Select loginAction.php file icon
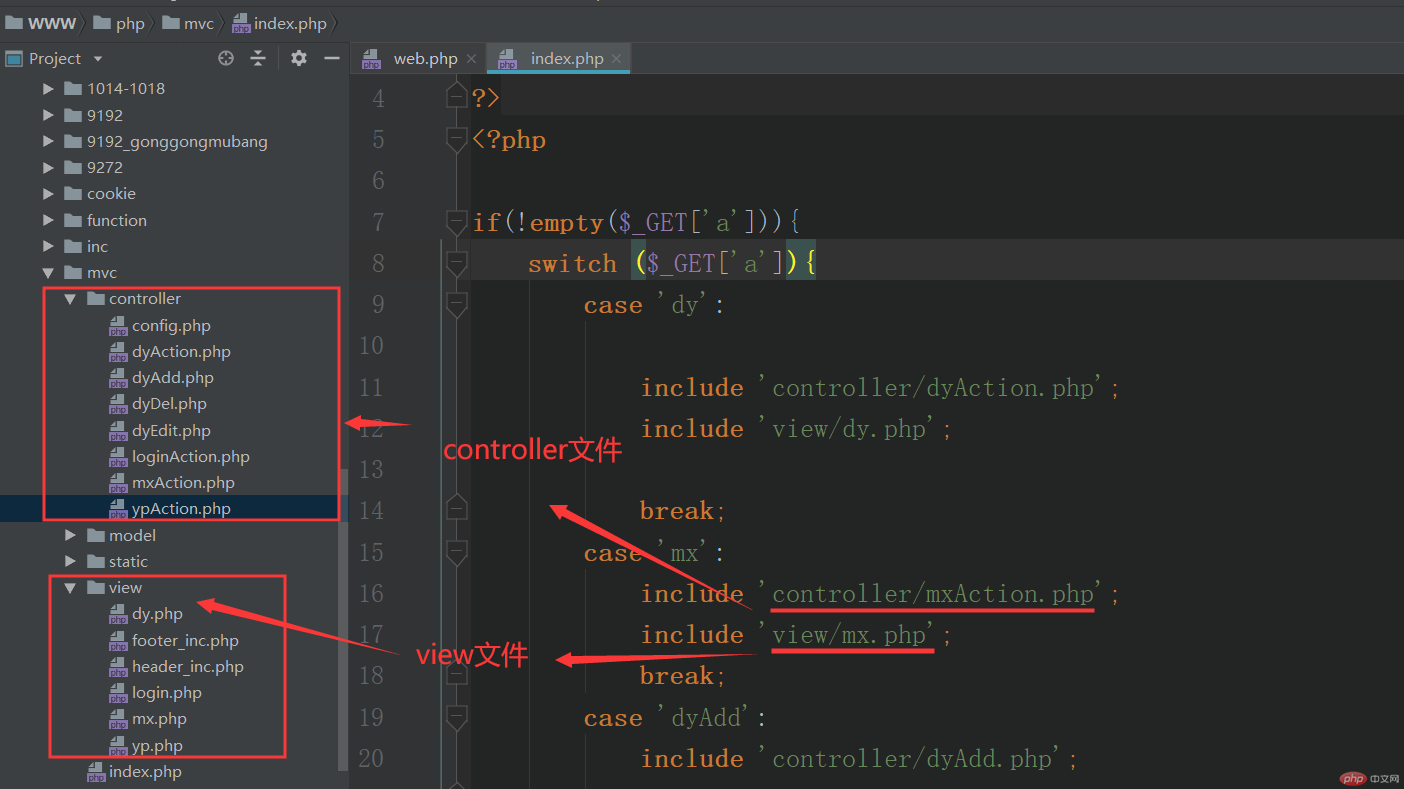Image resolution: width=1404 pixels, height=789 pixels. (x=118, y=457)
